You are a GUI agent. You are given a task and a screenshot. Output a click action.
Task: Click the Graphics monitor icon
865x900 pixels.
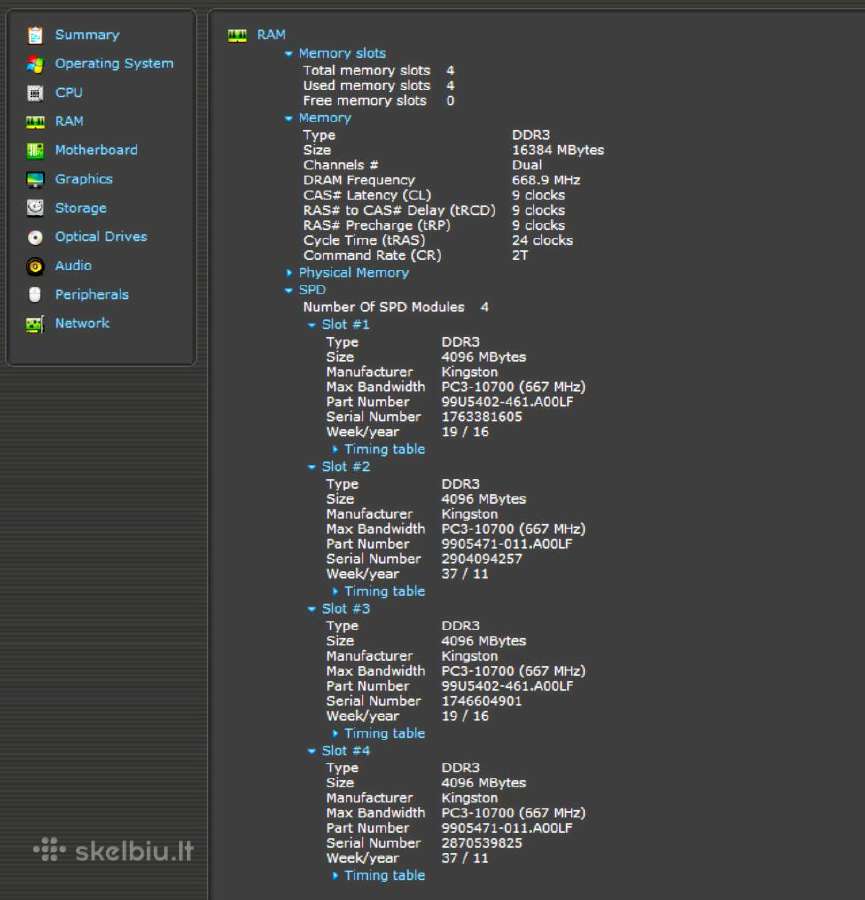pos(35,180)
